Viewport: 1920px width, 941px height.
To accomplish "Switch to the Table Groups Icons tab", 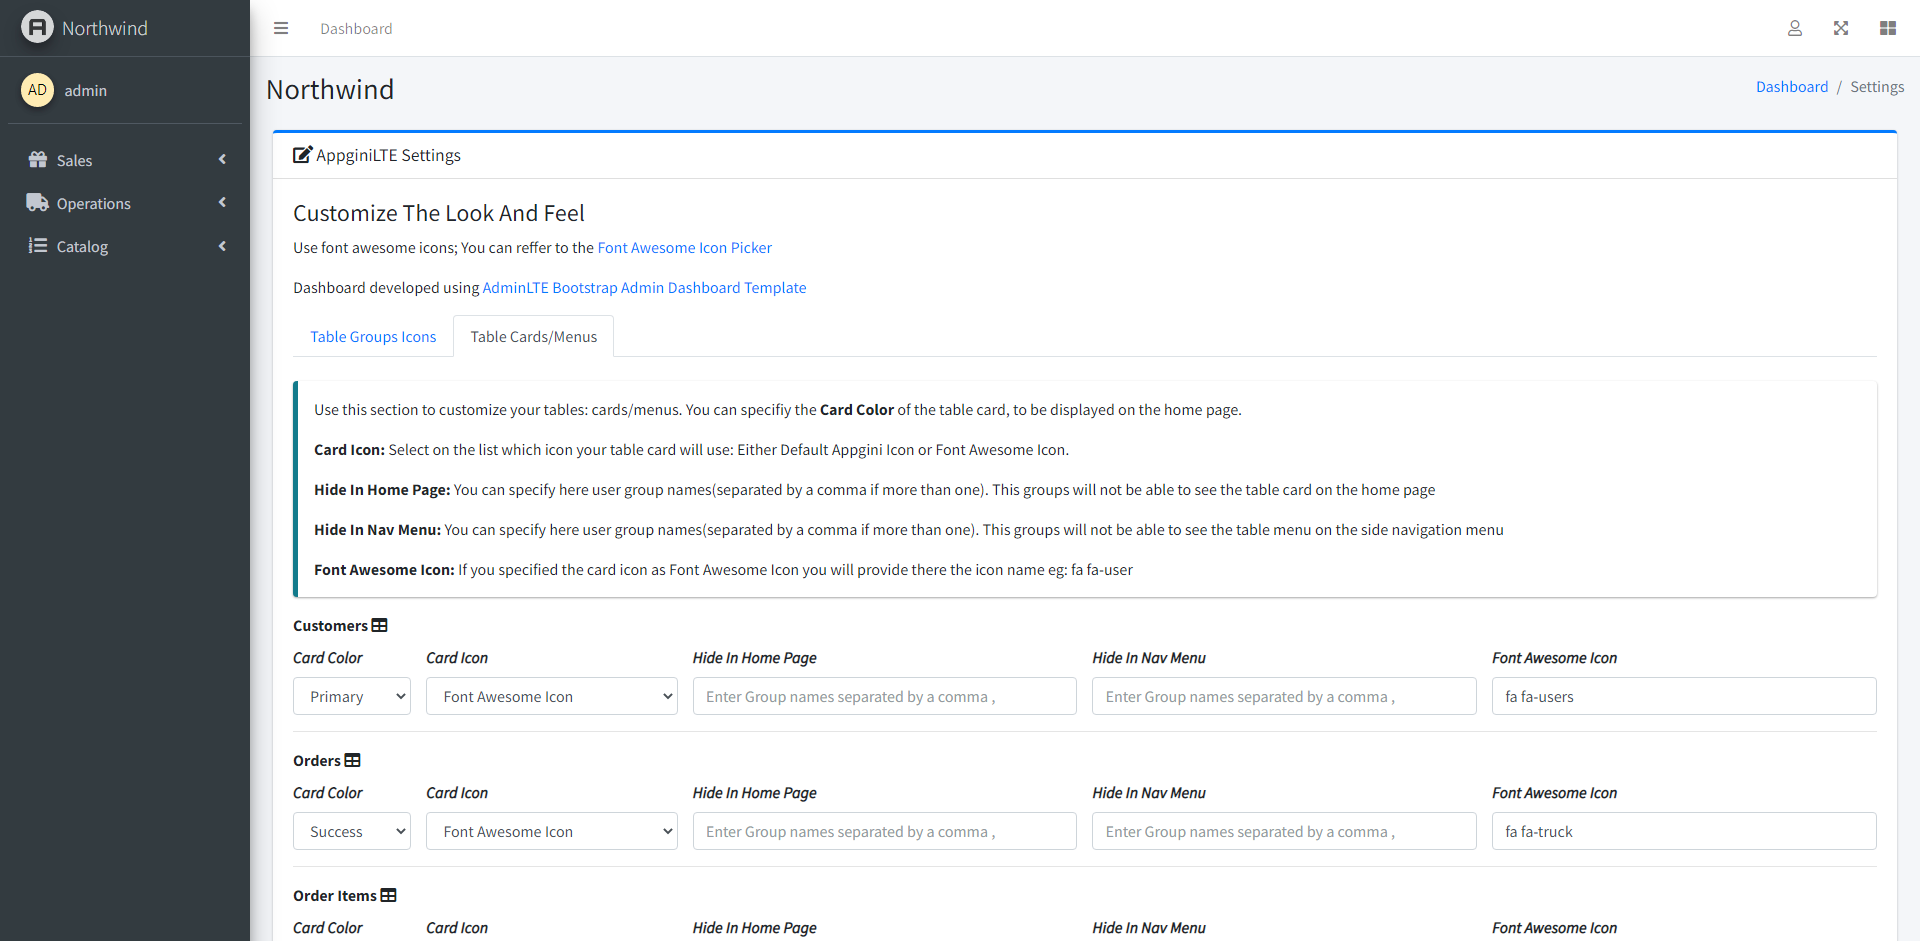I will (372, 336).
